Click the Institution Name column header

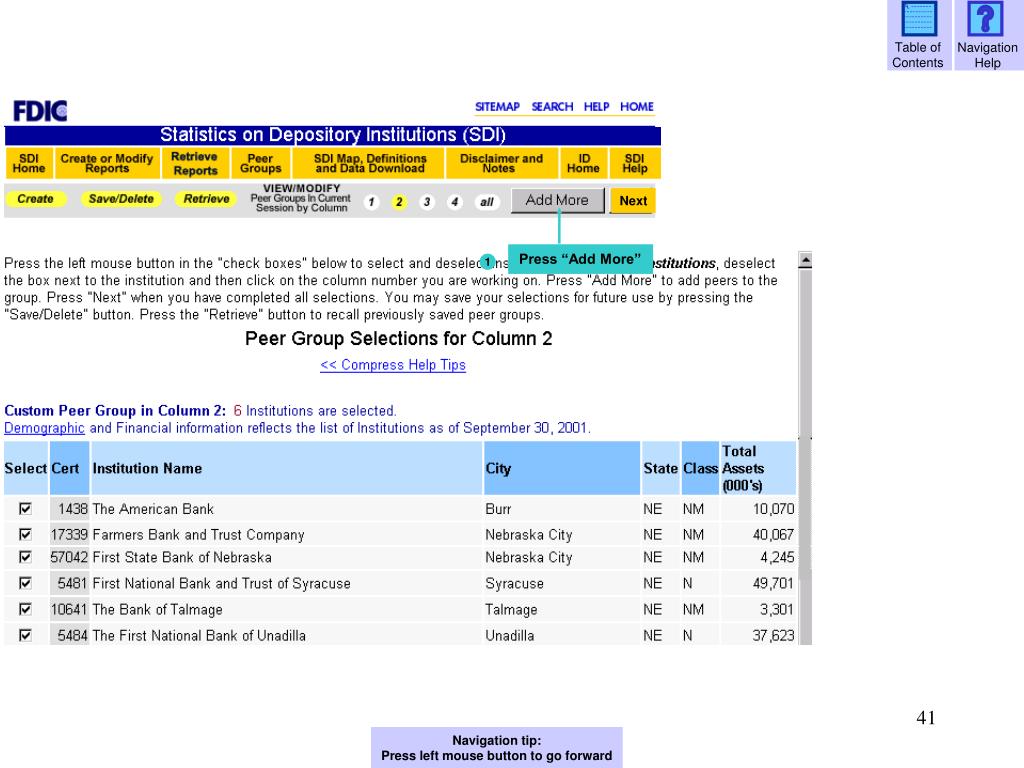[287, 468]
